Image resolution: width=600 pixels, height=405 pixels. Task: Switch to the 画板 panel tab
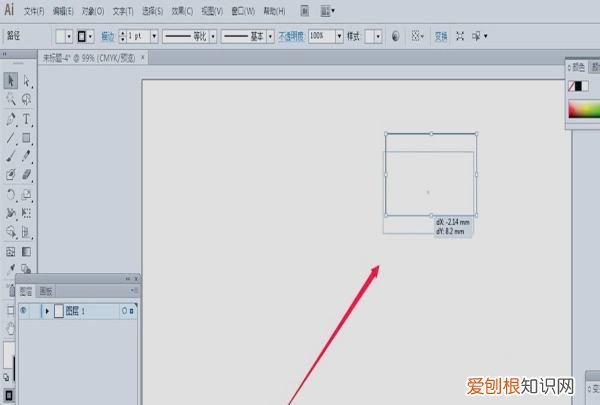(x=45, y=291)
